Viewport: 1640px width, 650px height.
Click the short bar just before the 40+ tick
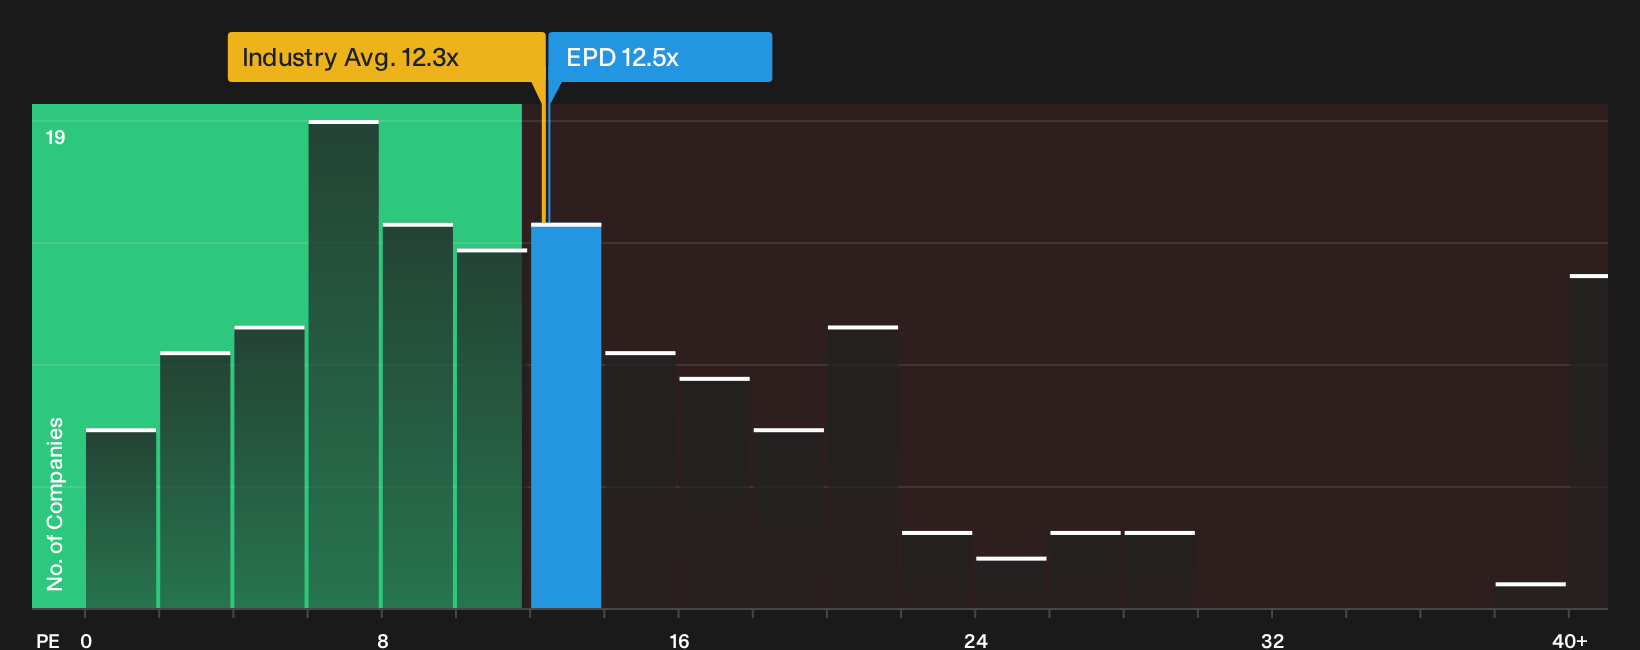1530,595
